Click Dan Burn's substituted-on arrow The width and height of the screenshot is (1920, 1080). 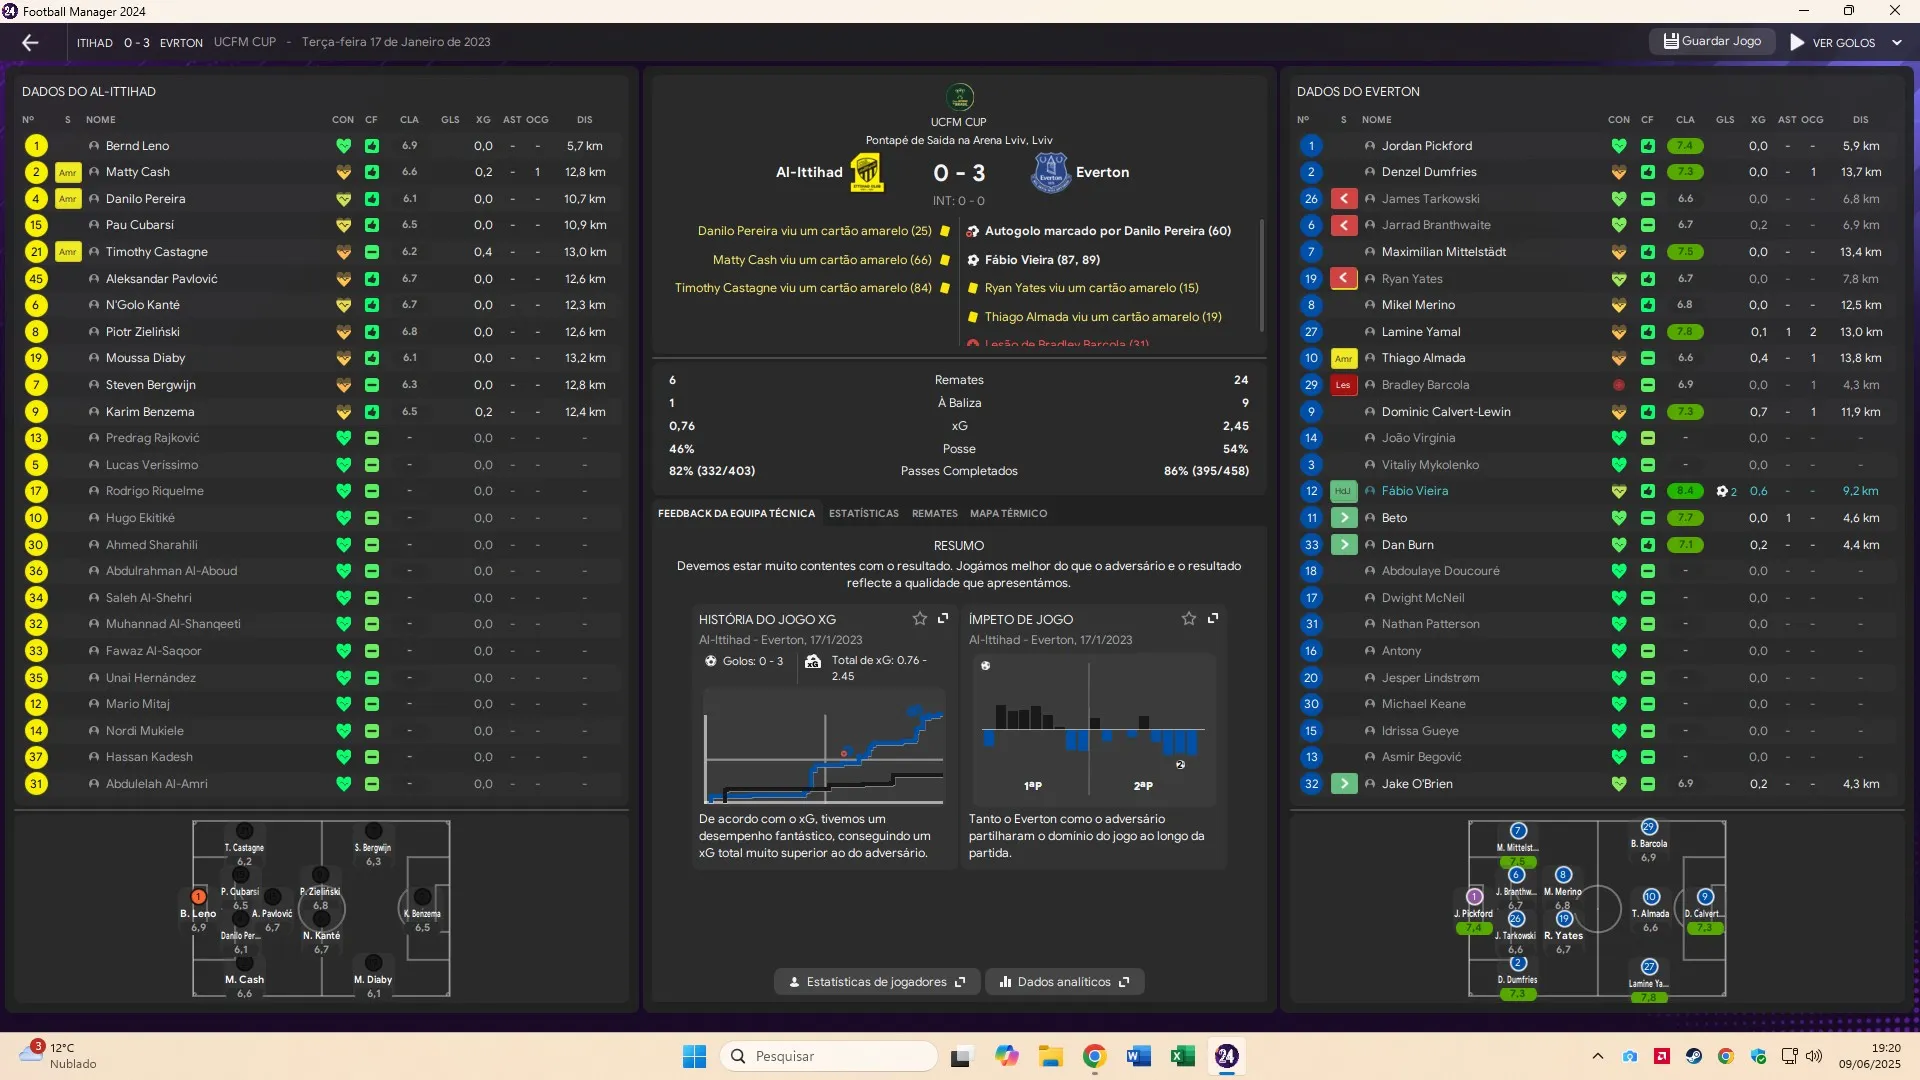(x=1343, y=545)
